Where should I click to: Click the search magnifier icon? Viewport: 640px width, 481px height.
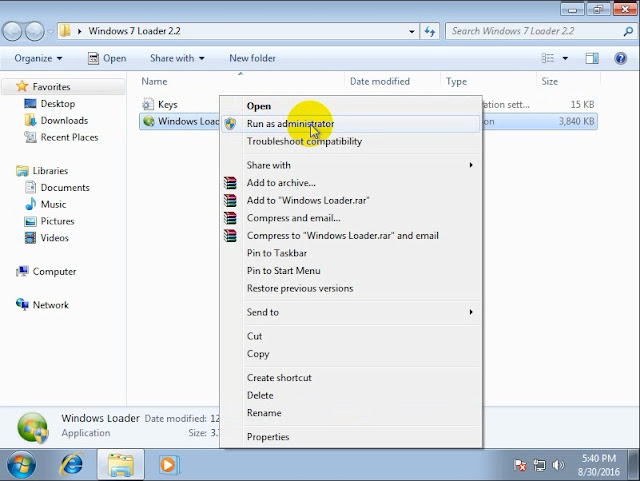click(628, 31)
